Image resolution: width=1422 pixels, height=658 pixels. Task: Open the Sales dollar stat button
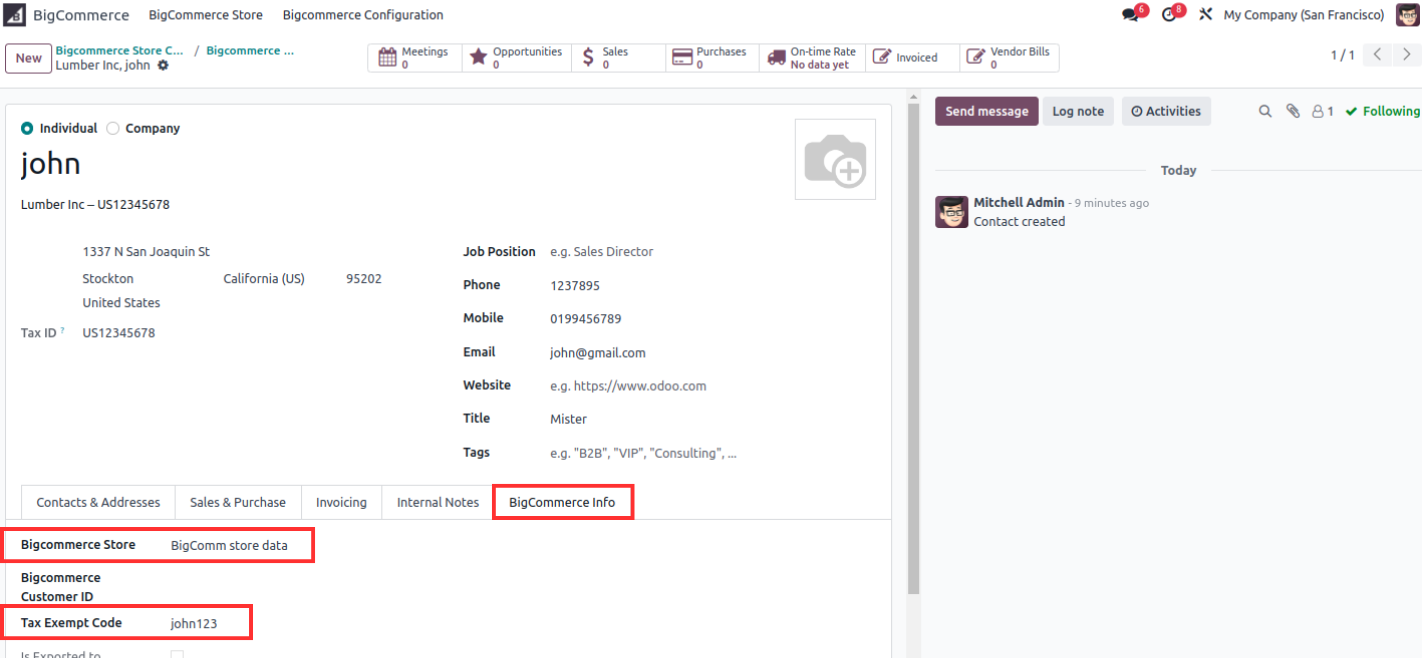pos(619,58)
